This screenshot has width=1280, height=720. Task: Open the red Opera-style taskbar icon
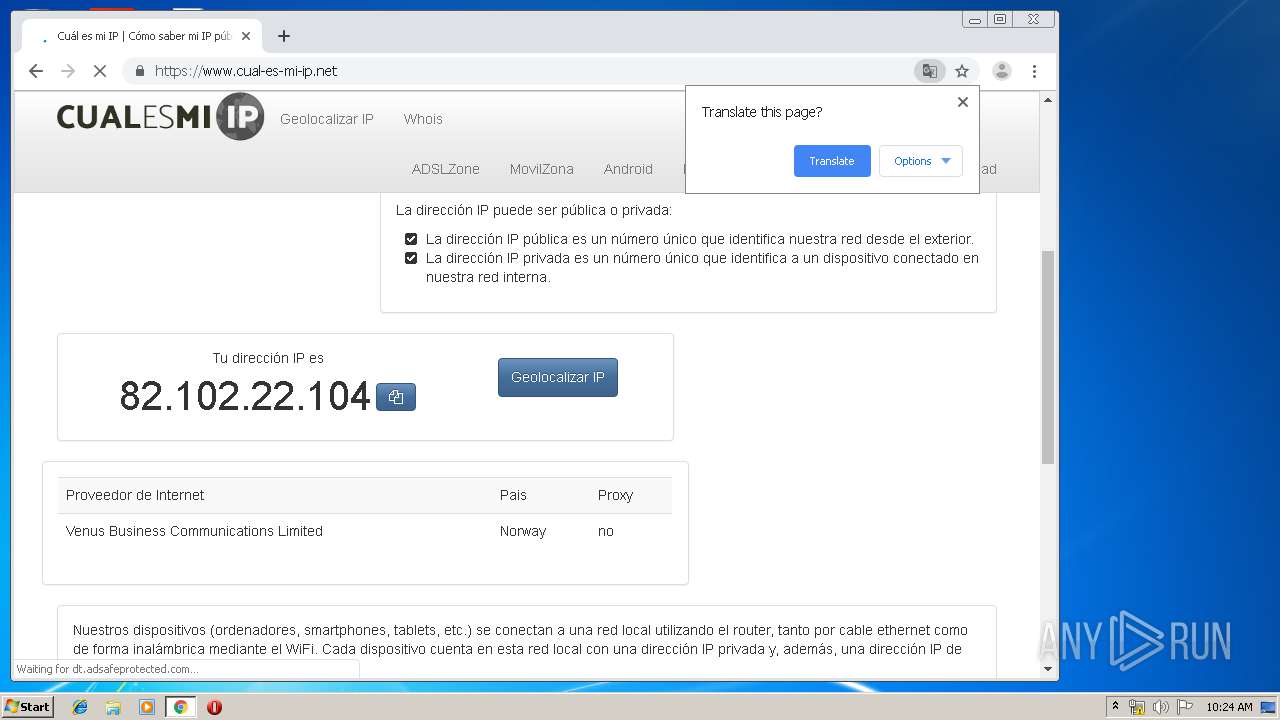tap(214, 707)
